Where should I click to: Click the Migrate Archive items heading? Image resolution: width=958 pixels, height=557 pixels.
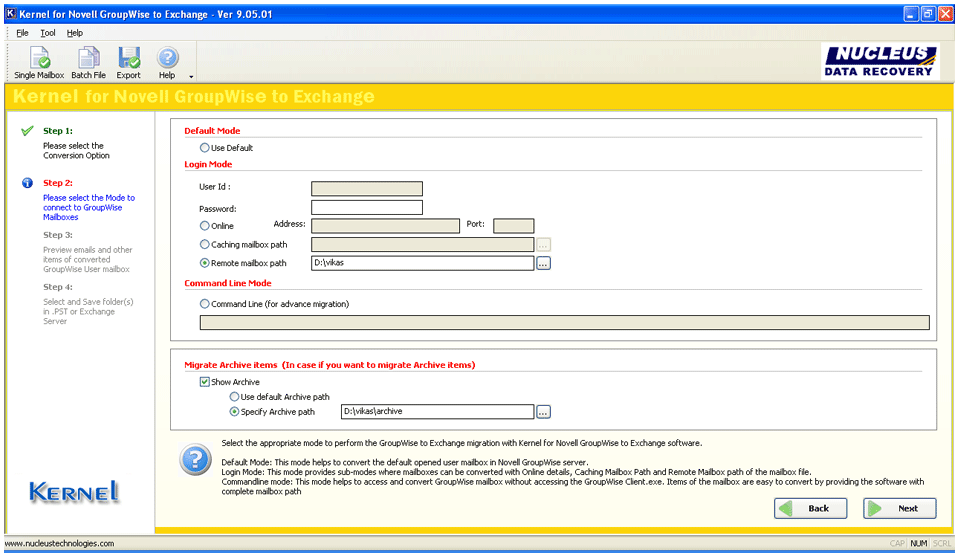click(330, 365)
